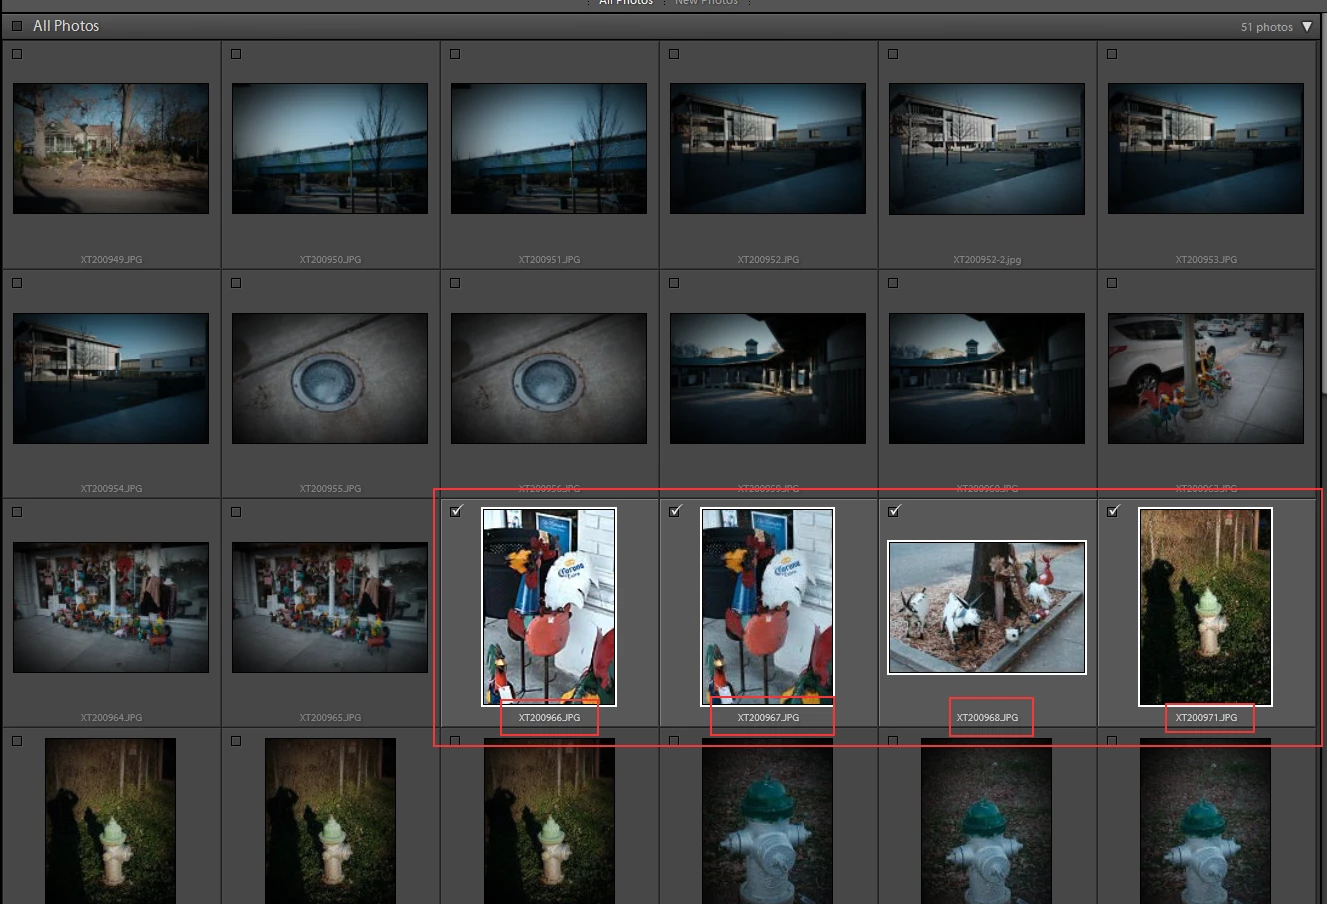
Task: Select the XT200949.JPG house thumbnail
Action: 111,148
